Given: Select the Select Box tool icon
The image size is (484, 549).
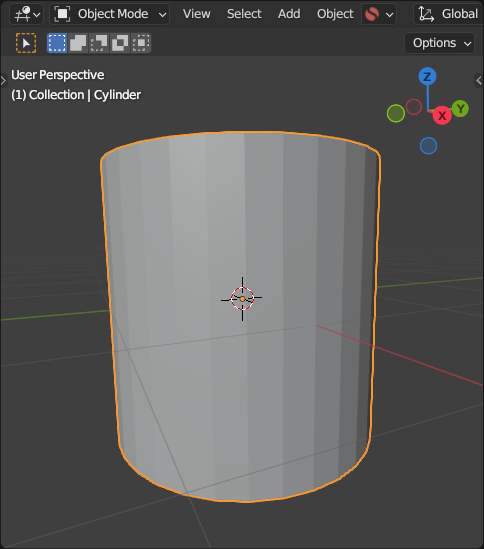Looking at the screenshot, I should click(x=26, y=43).
